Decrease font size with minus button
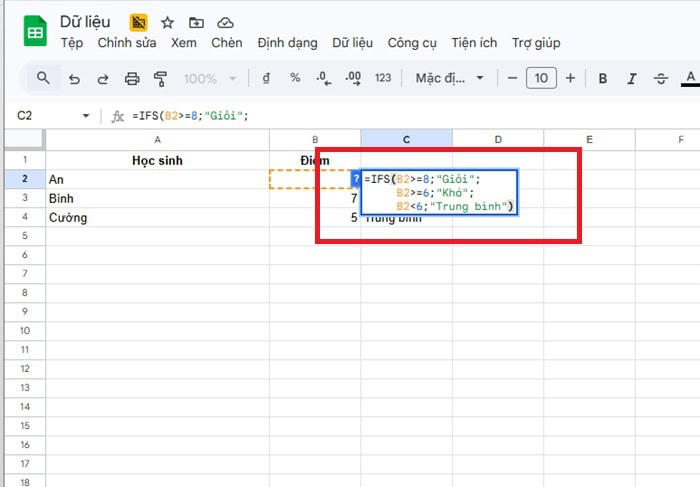 click(x=512, y=78)
